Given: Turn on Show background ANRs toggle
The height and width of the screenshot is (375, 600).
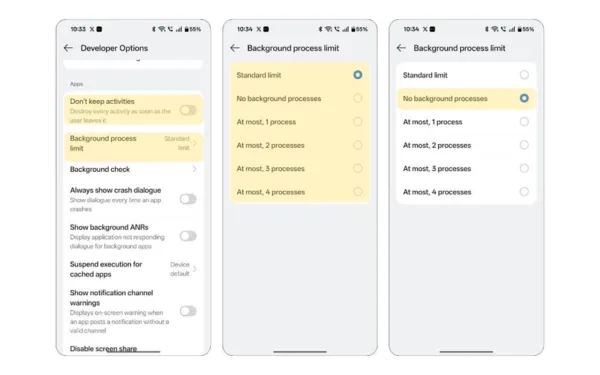Looking at the screenshot, I should coord(188,236).
